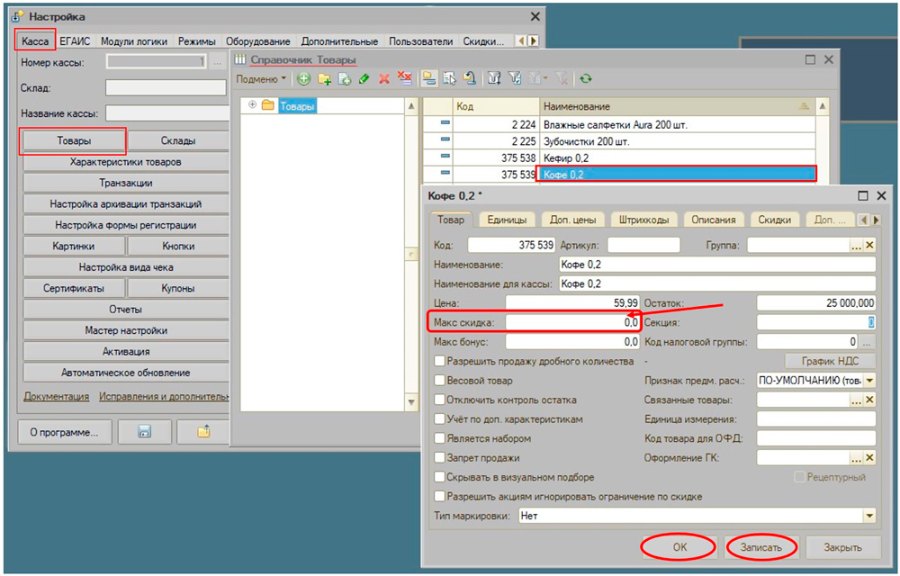Click the Цена input field
900x576 pixels.
pos(572,303)
